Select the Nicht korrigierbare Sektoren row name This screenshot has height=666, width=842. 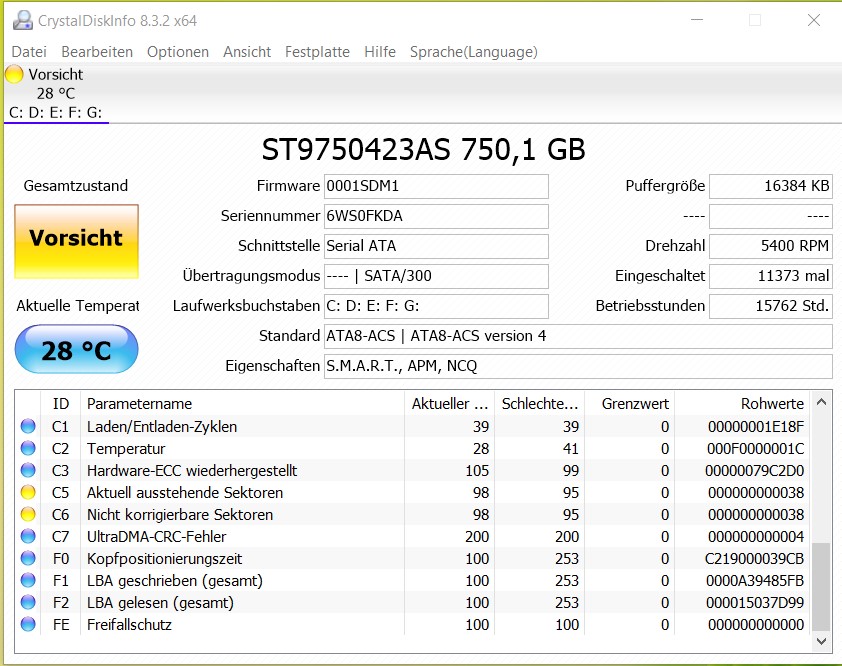180,515
